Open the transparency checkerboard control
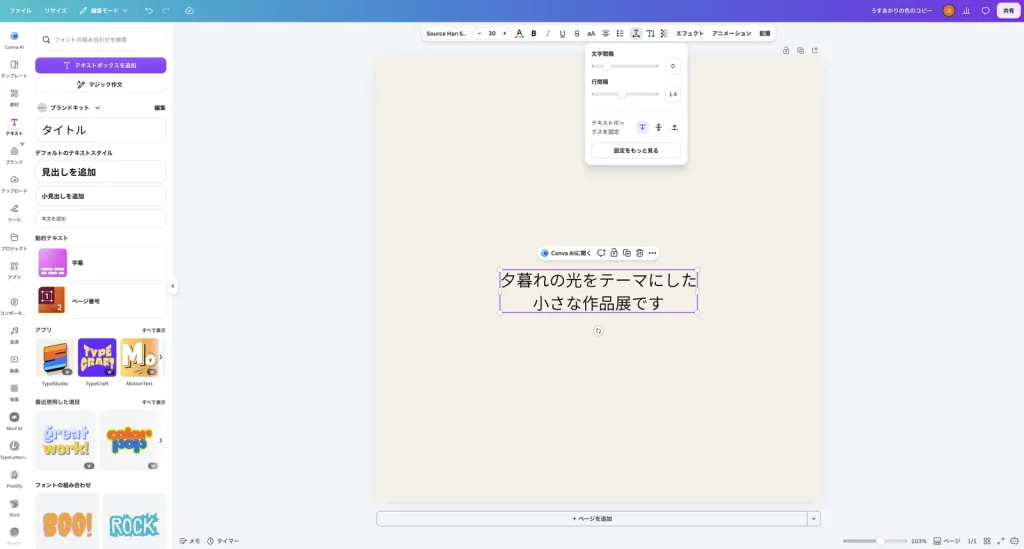This screenshot has height=549, width=1024. pos(665,33)
